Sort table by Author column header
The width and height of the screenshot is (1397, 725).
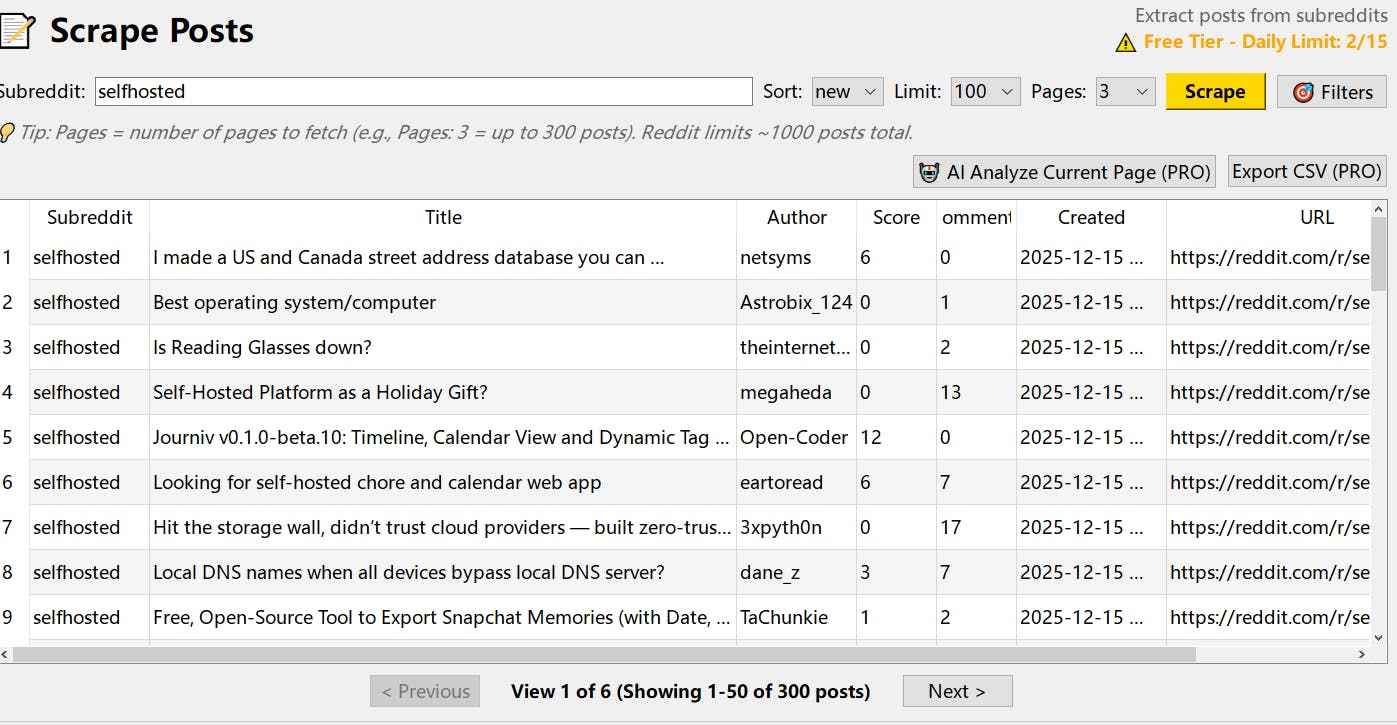[x=797, y=217]
